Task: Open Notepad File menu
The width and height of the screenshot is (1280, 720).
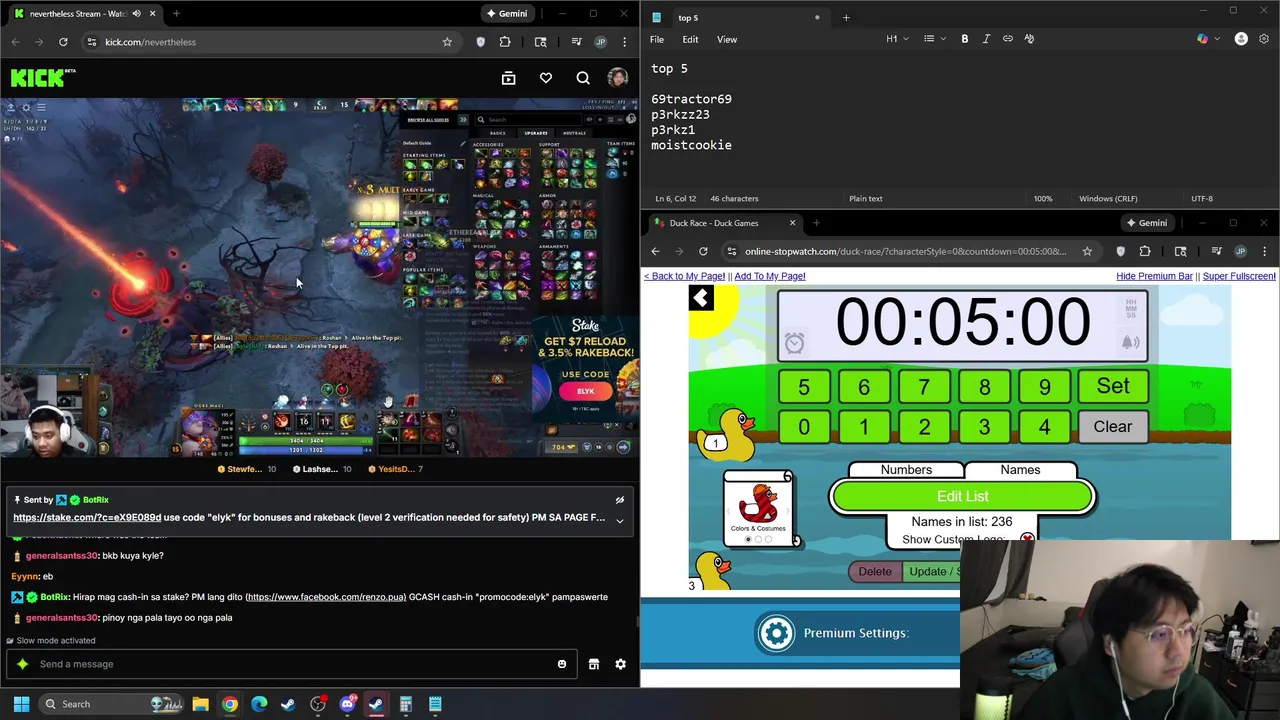Action: 657,39
